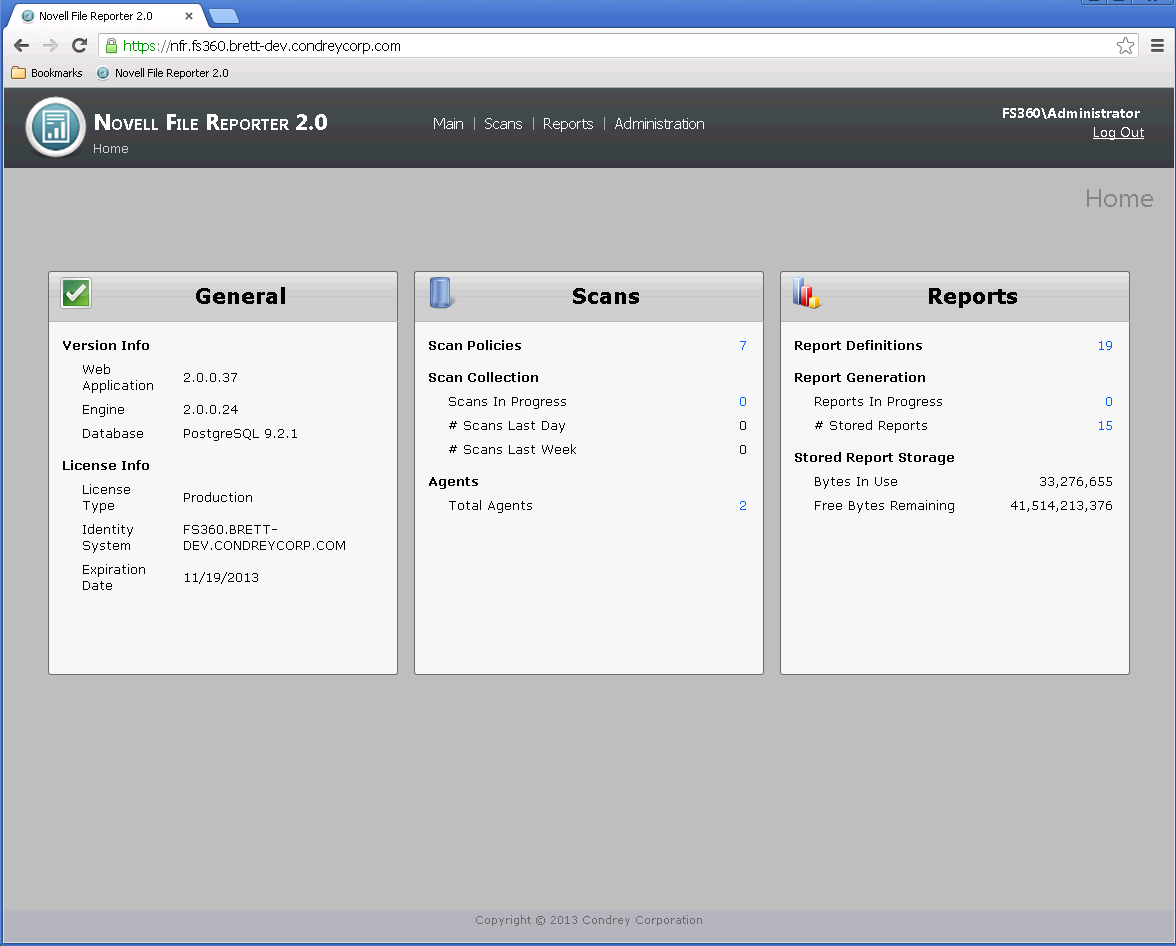The image size is (1176, 946).
Task: Go back with the browser back arrow
Action: 22,46
